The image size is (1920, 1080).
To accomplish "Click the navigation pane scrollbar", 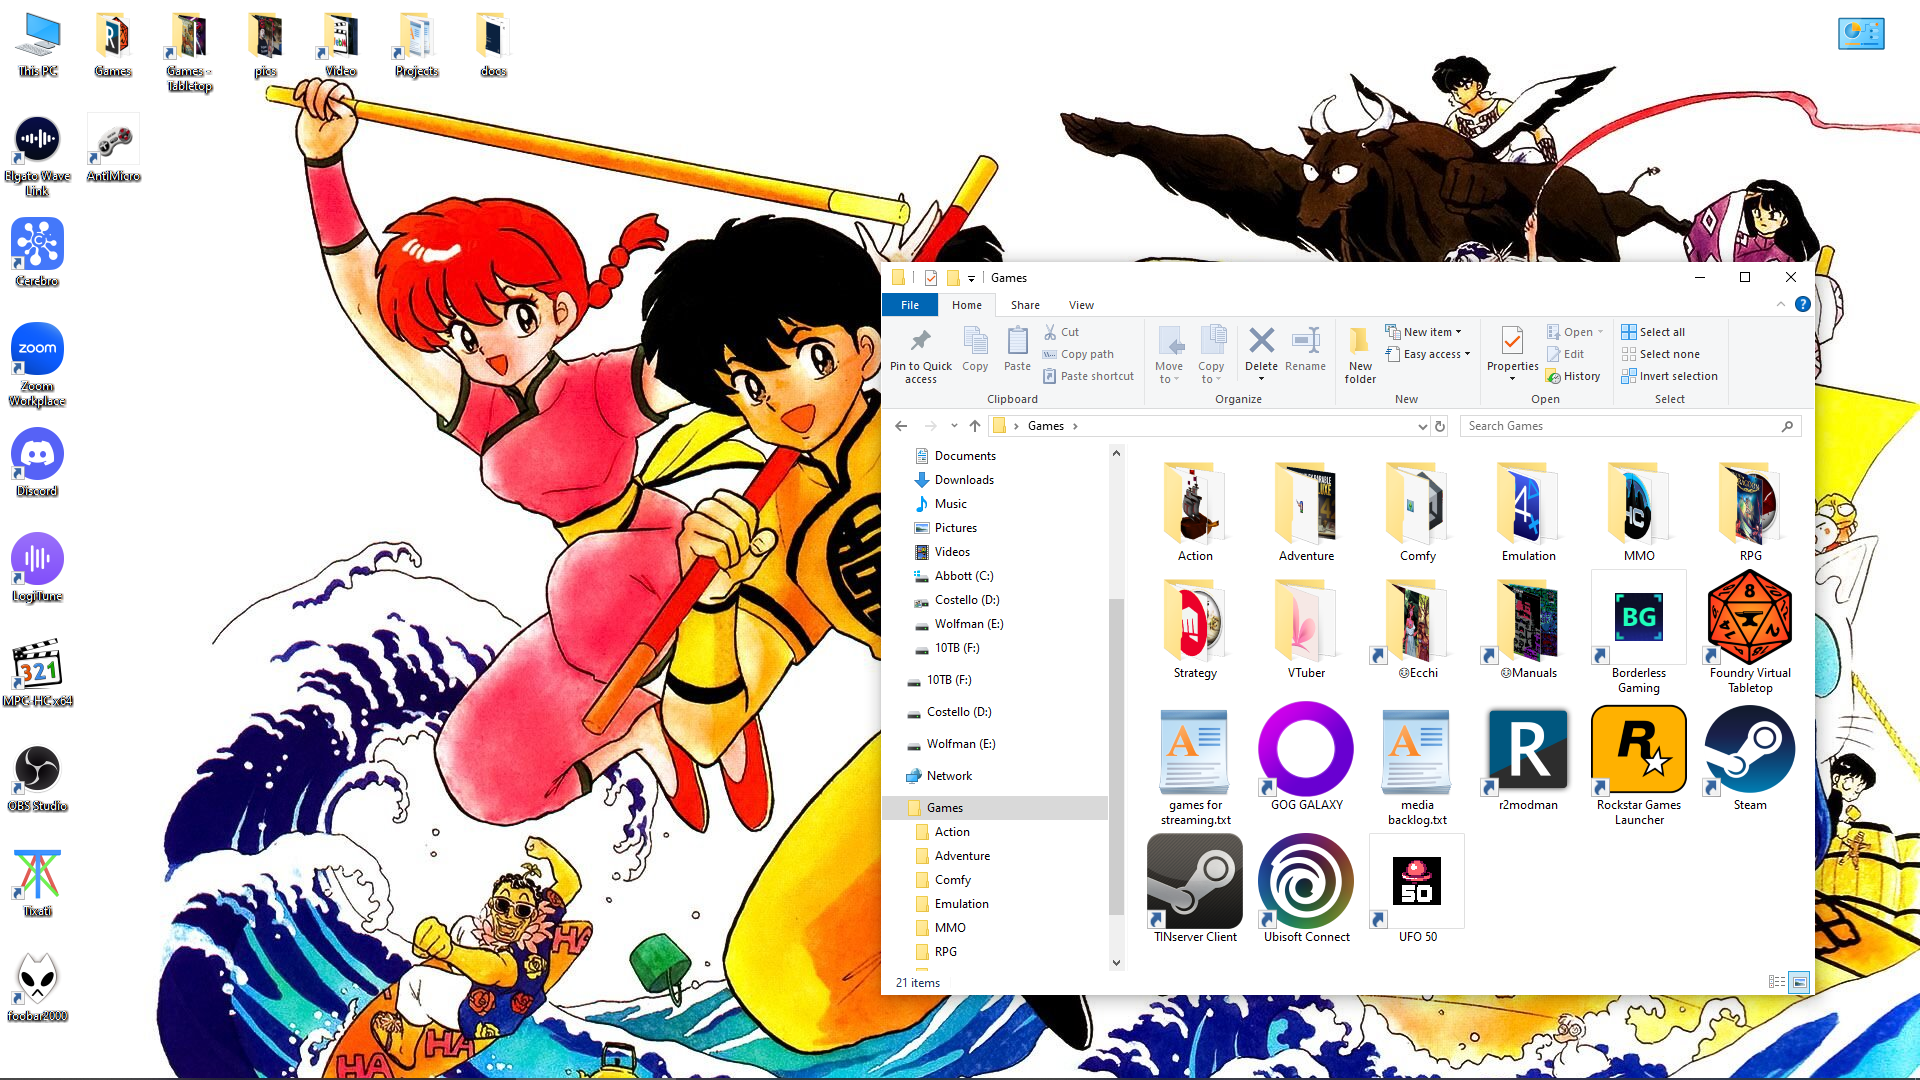I will (x=1116, y=757).
